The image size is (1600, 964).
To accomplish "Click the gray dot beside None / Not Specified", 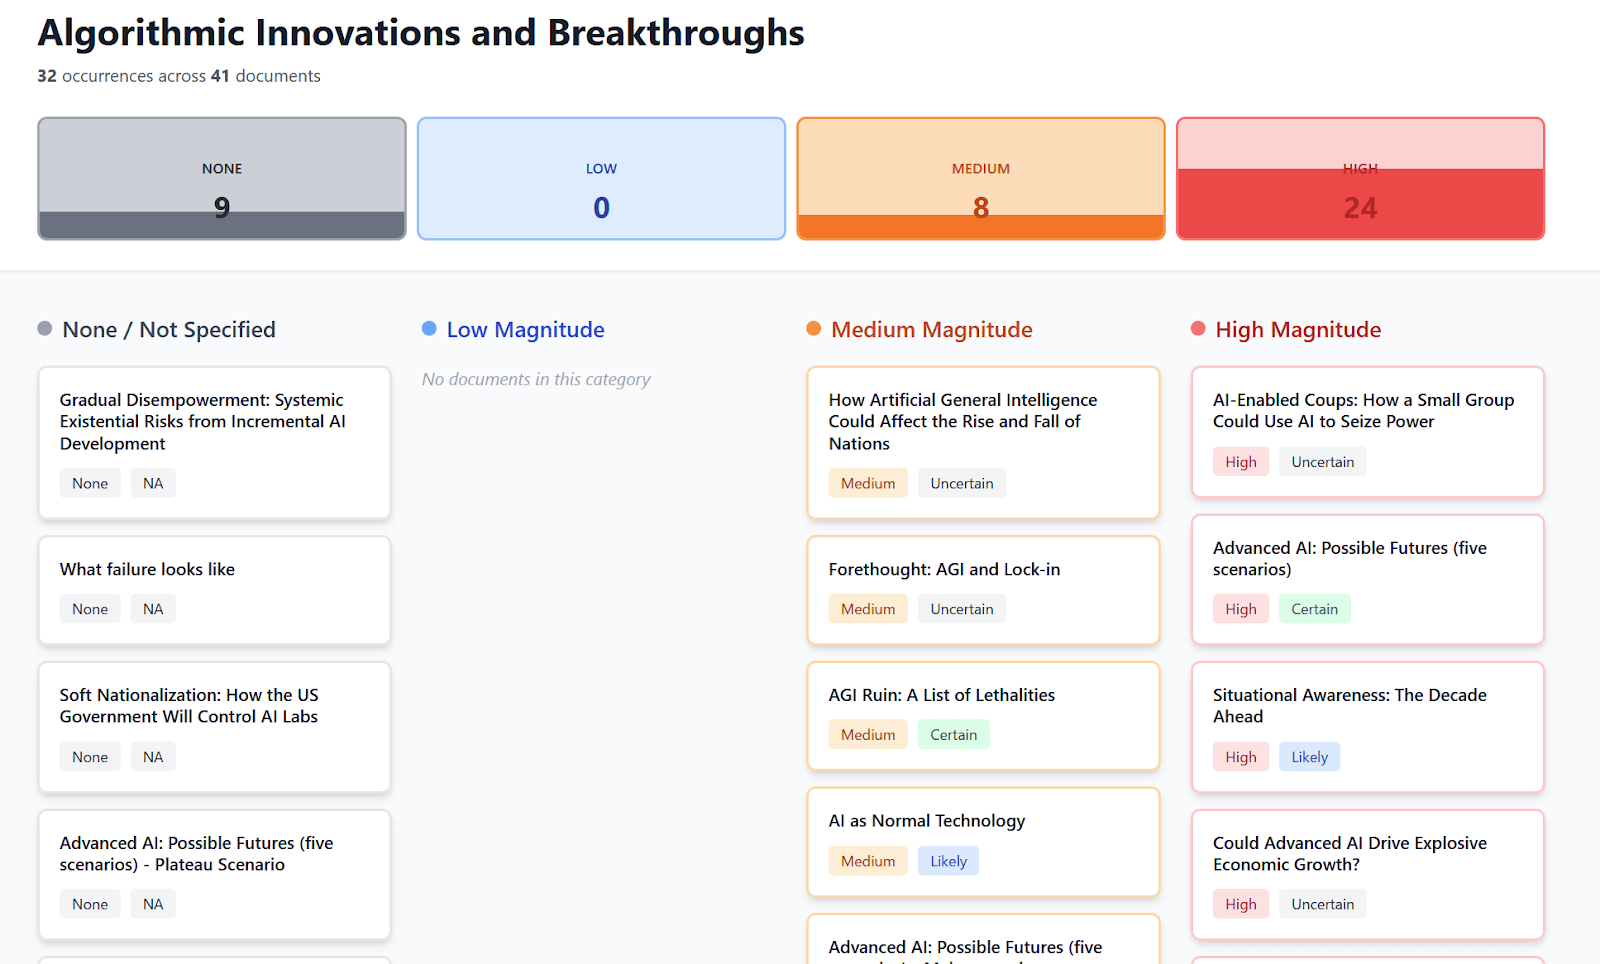I will click(44, 329).
